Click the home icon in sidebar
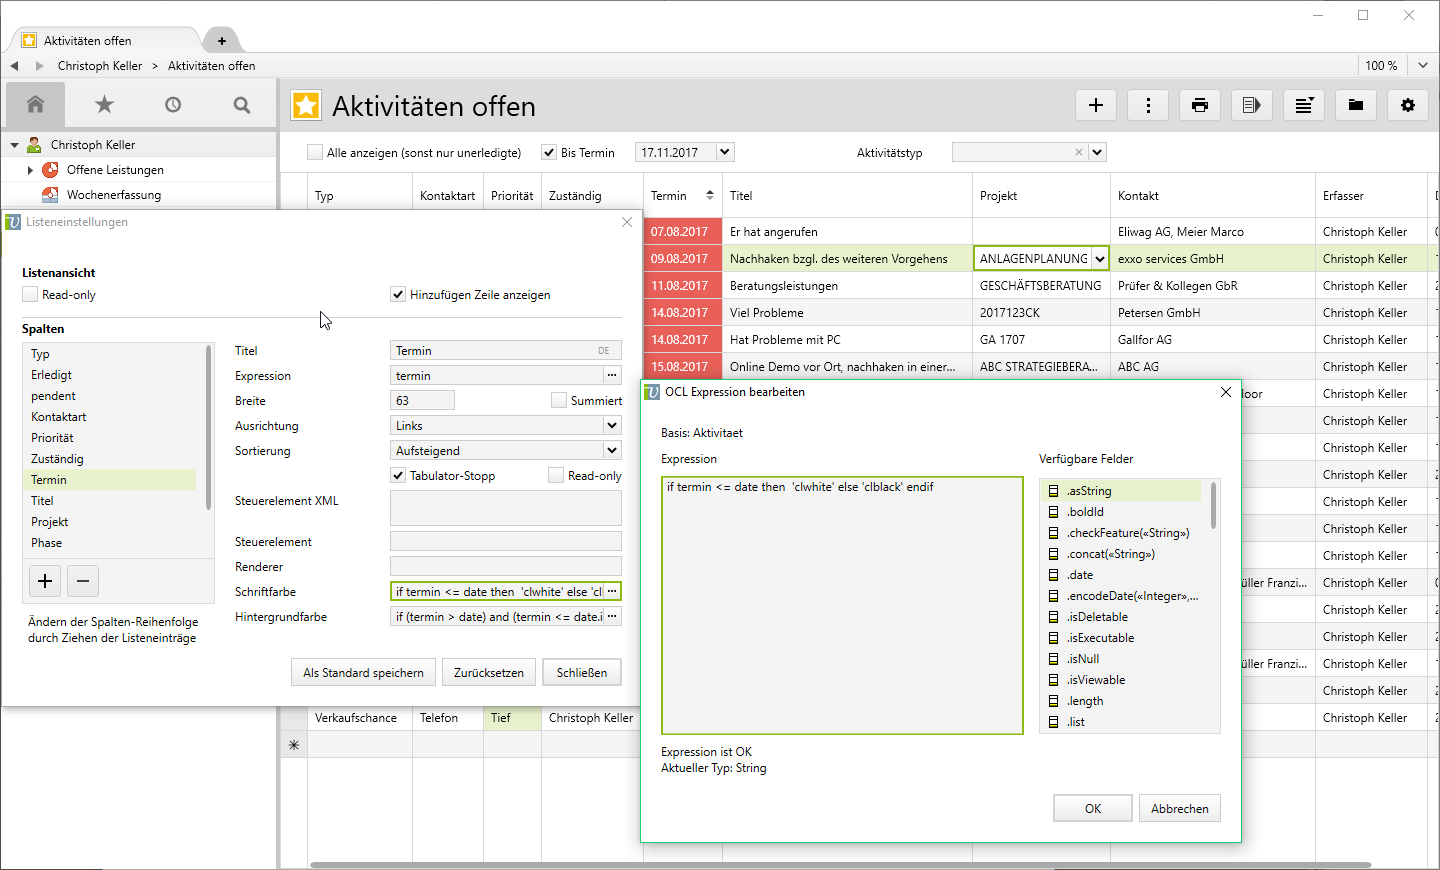This screenshot has height=870, width=1440. coord(36,105)
